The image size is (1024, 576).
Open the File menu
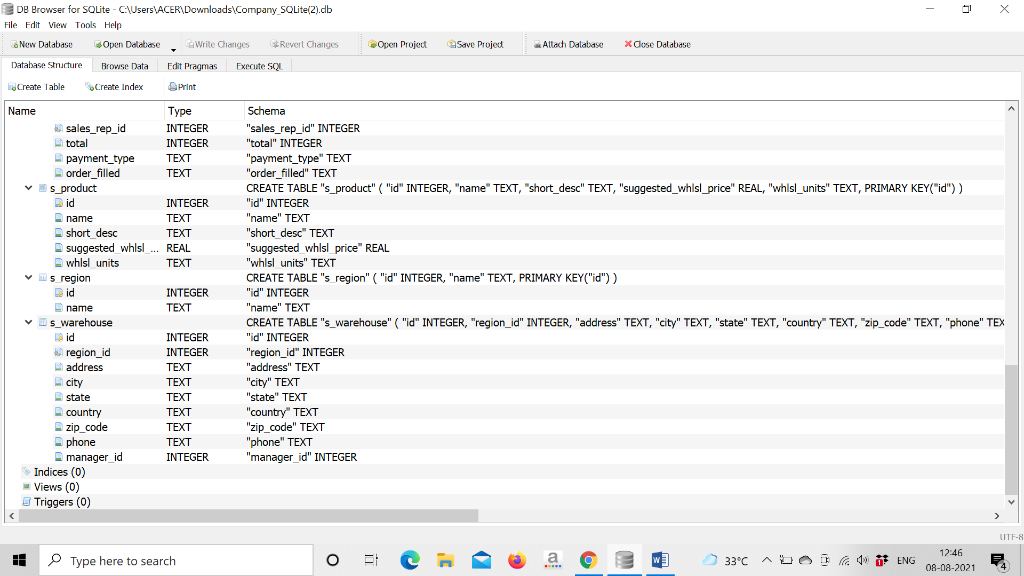pos(10,25)
